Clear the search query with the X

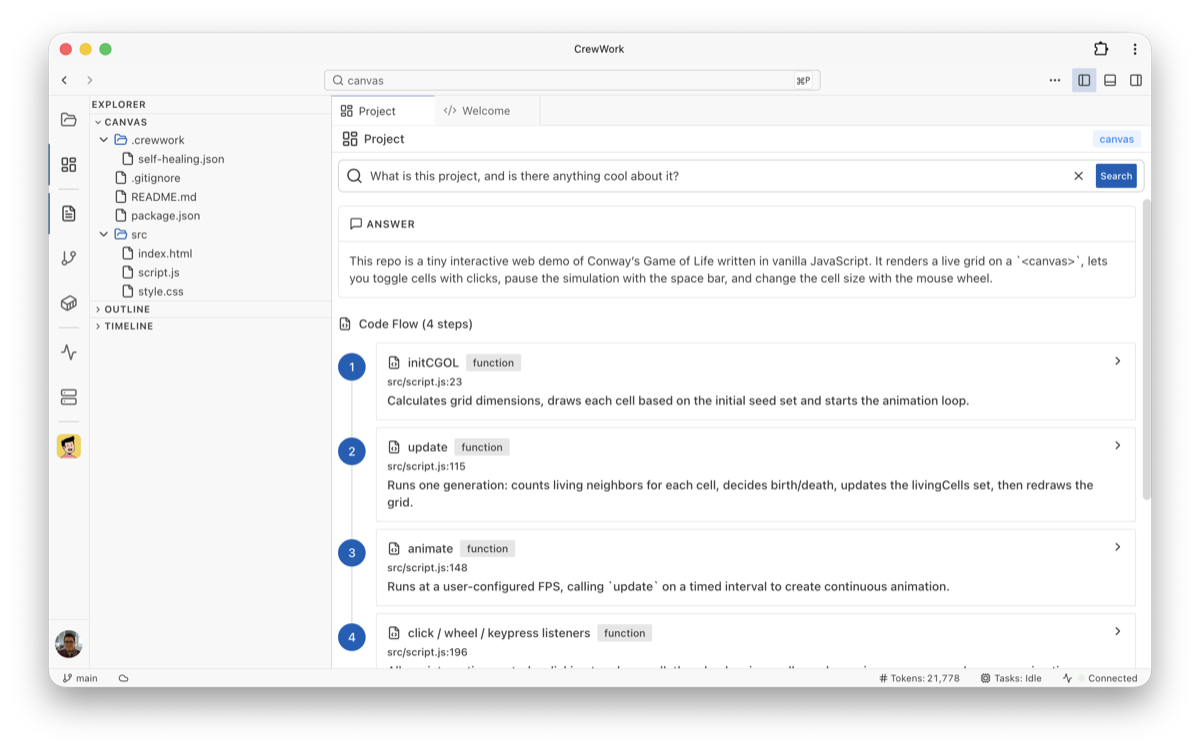[1078, 176]
